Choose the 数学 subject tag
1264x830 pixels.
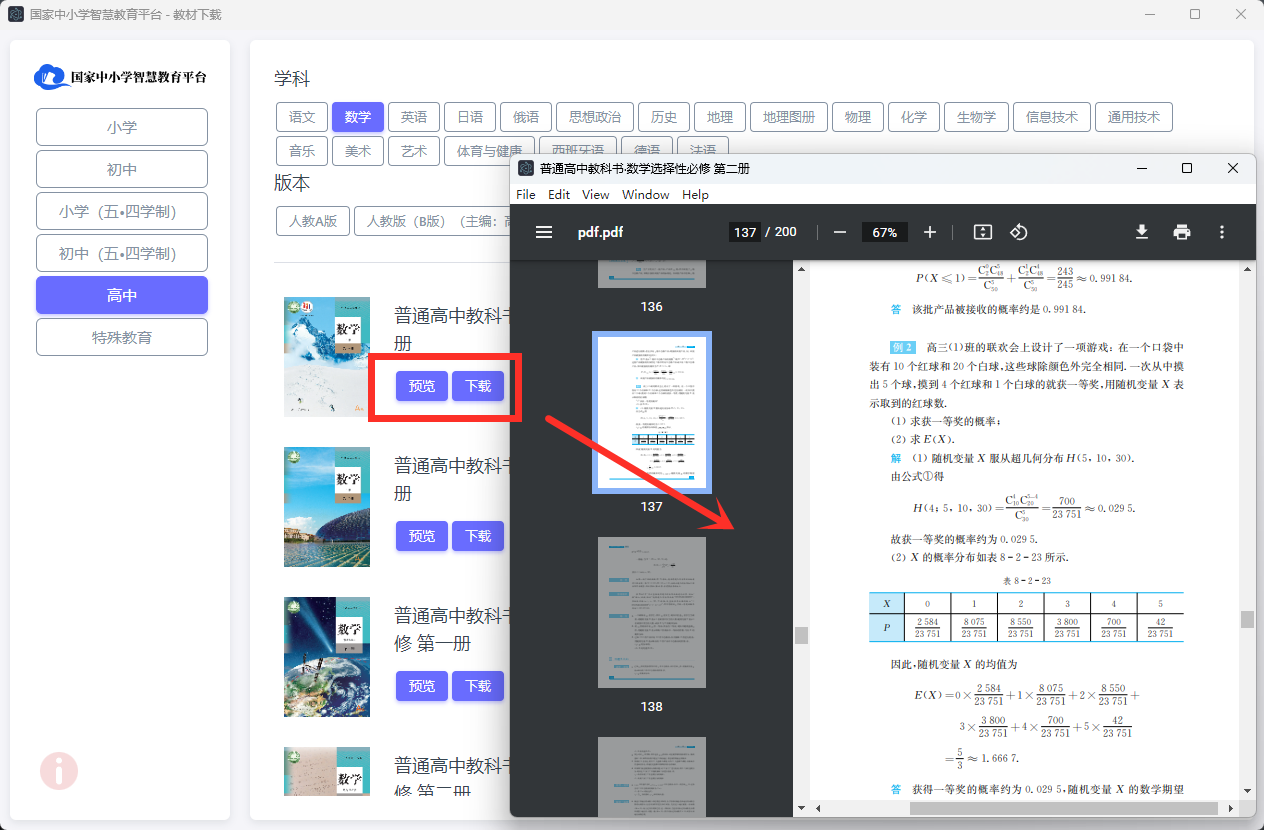point(358,117)
